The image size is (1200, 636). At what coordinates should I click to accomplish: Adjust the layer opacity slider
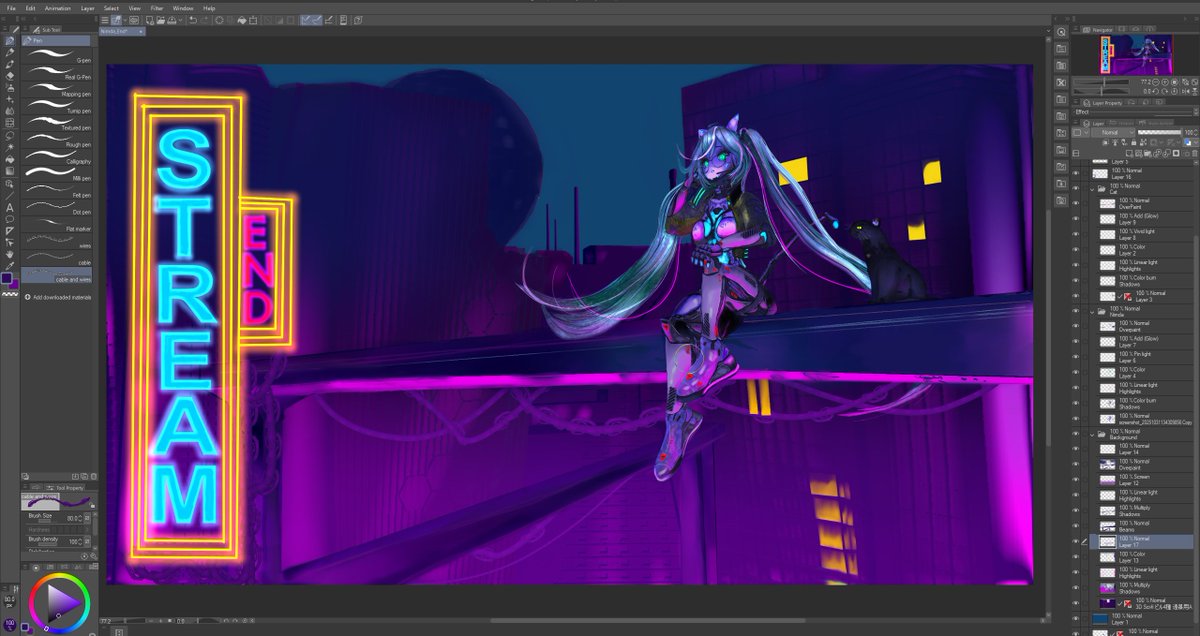click(x=1159, y=132)
